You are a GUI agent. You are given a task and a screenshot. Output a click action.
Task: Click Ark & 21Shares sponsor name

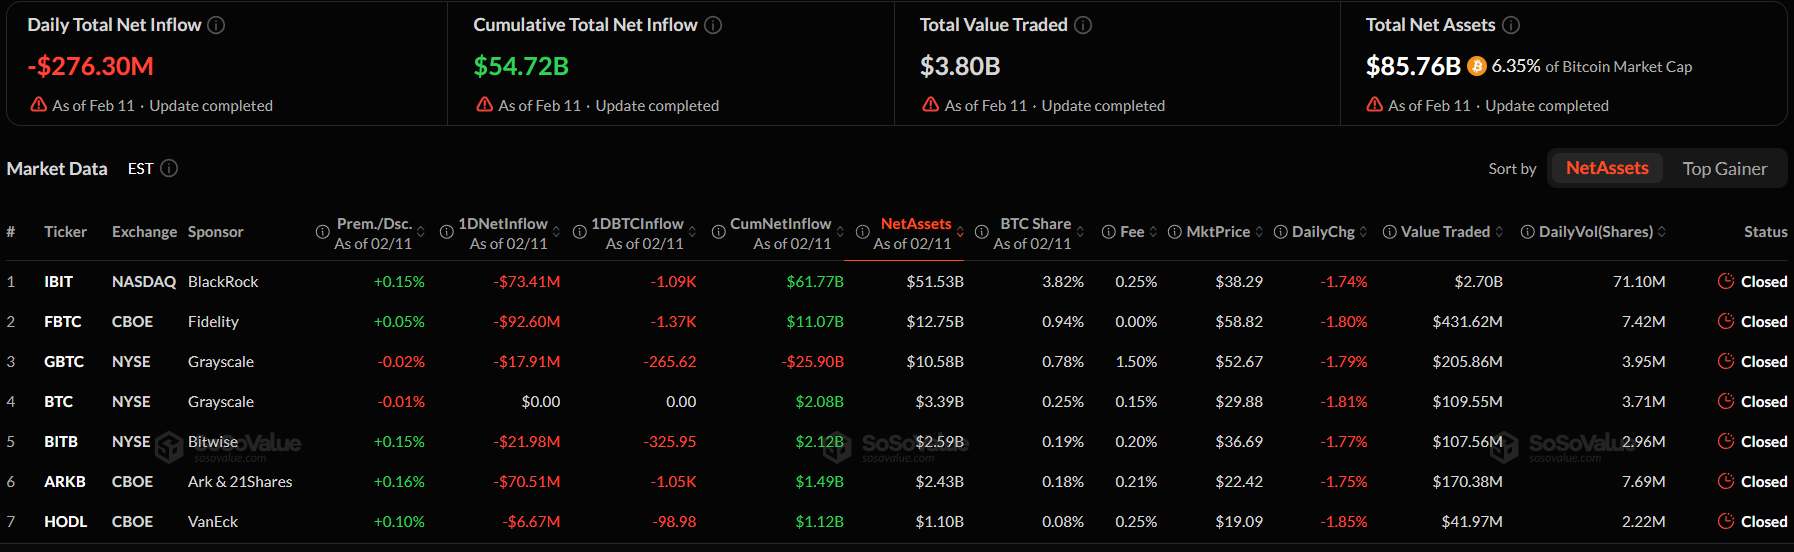[x=240, y=482]
